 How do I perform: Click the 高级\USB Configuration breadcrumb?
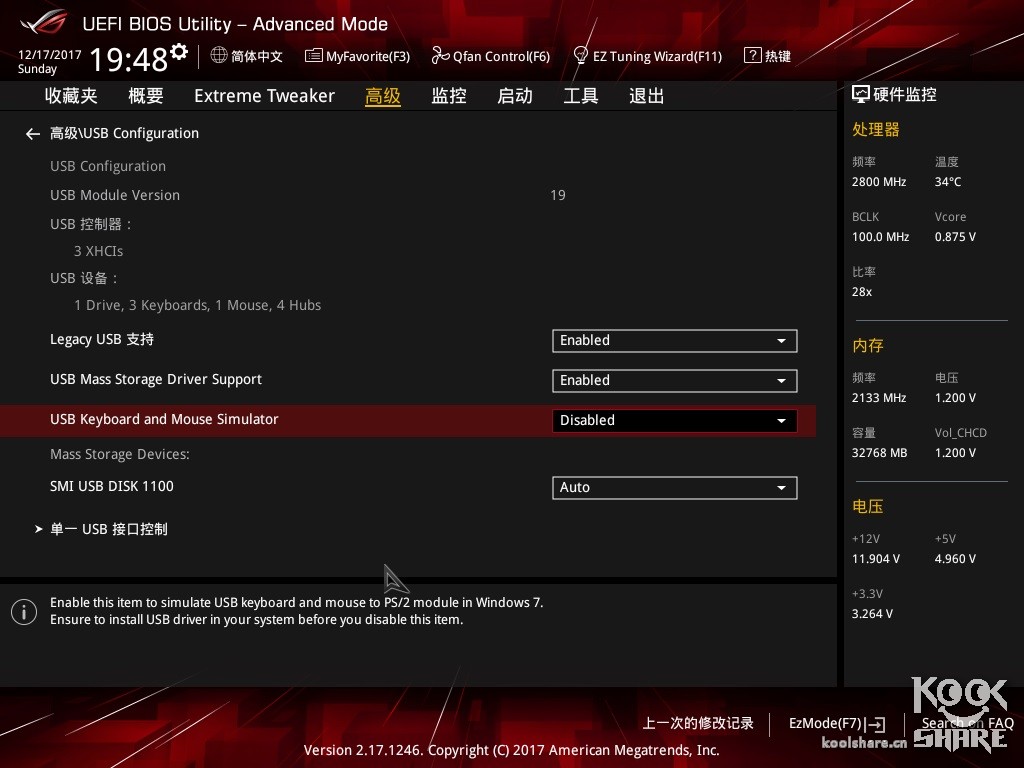(124, 133)
